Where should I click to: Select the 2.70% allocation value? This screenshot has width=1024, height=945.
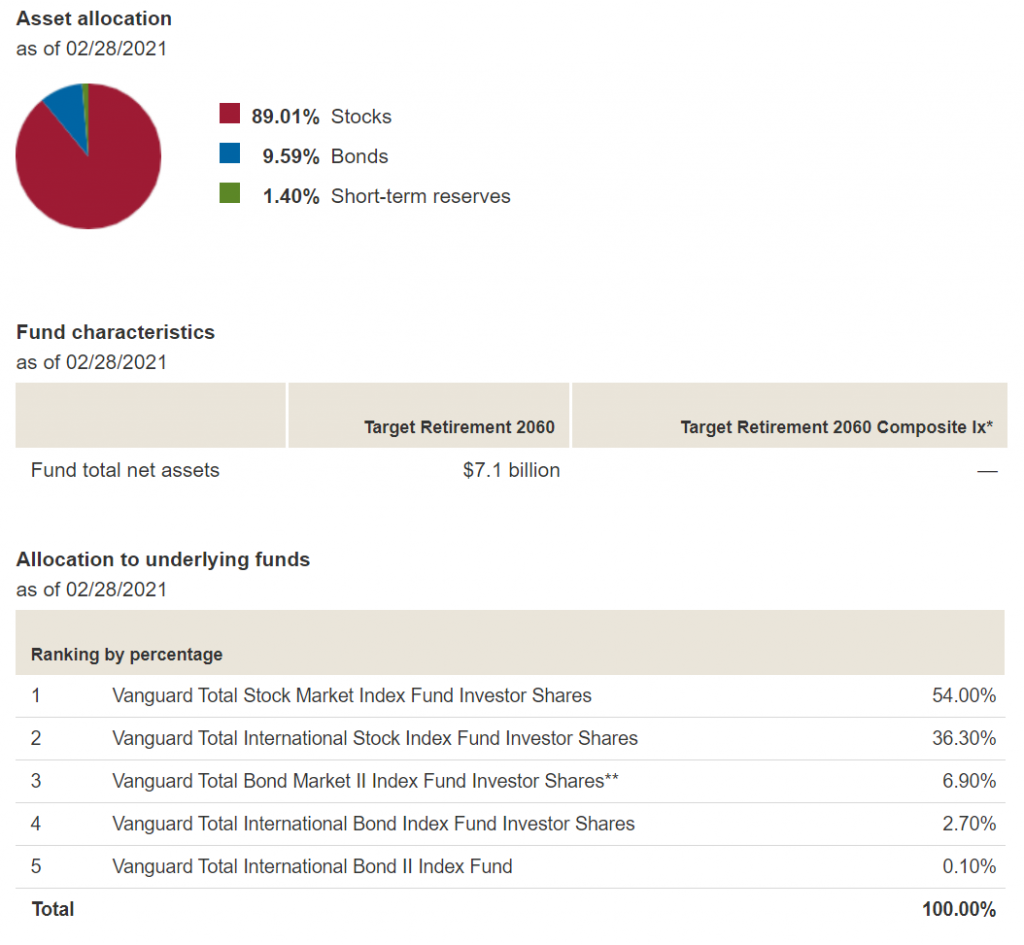coord(969,824)
